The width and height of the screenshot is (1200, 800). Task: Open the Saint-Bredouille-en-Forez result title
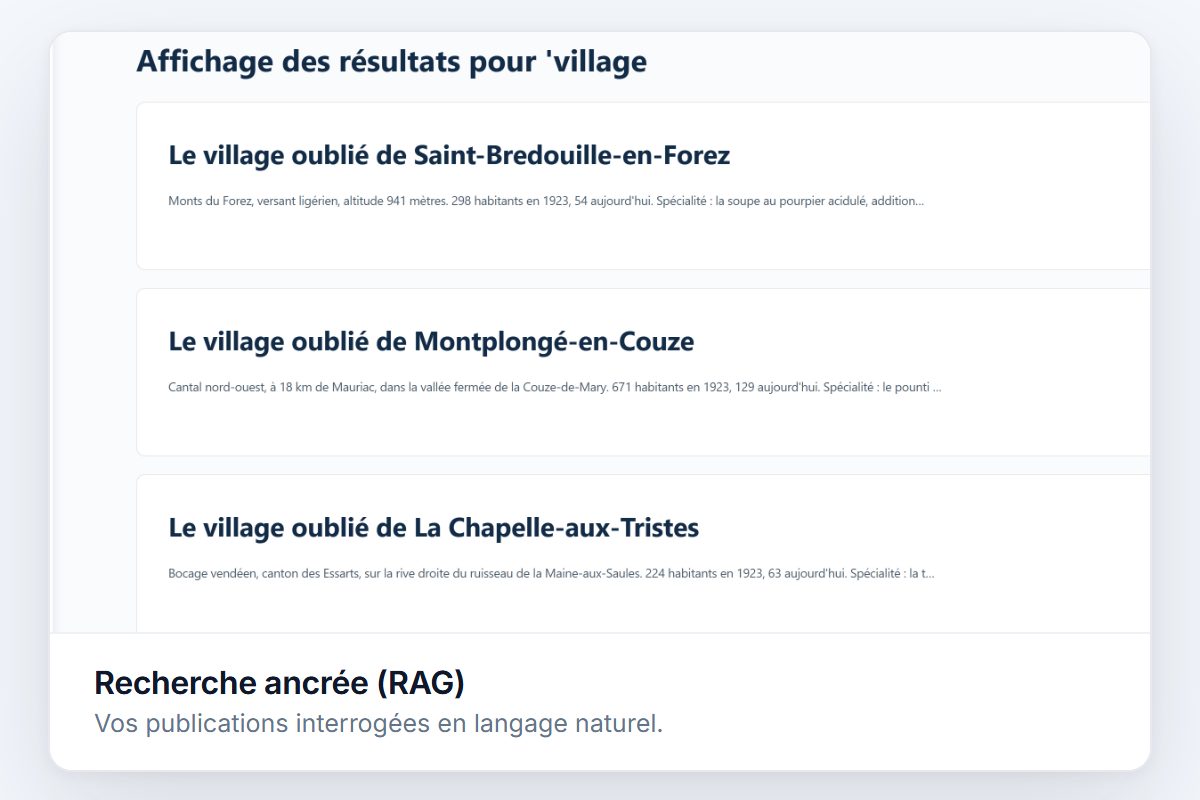coord(449,155)
